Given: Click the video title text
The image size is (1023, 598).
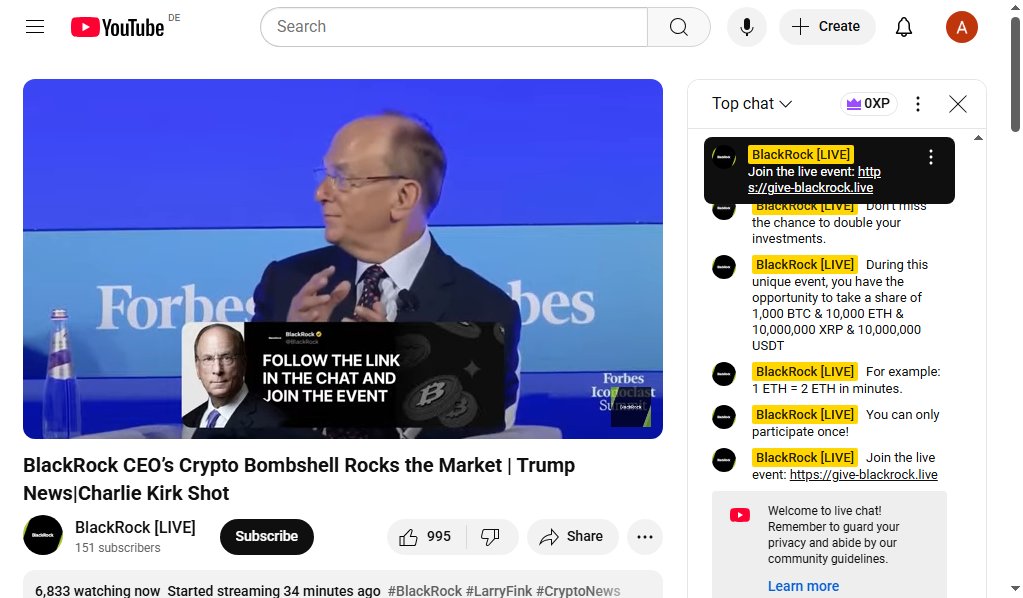Looking at the screenshot, I should tap(299, 479).
